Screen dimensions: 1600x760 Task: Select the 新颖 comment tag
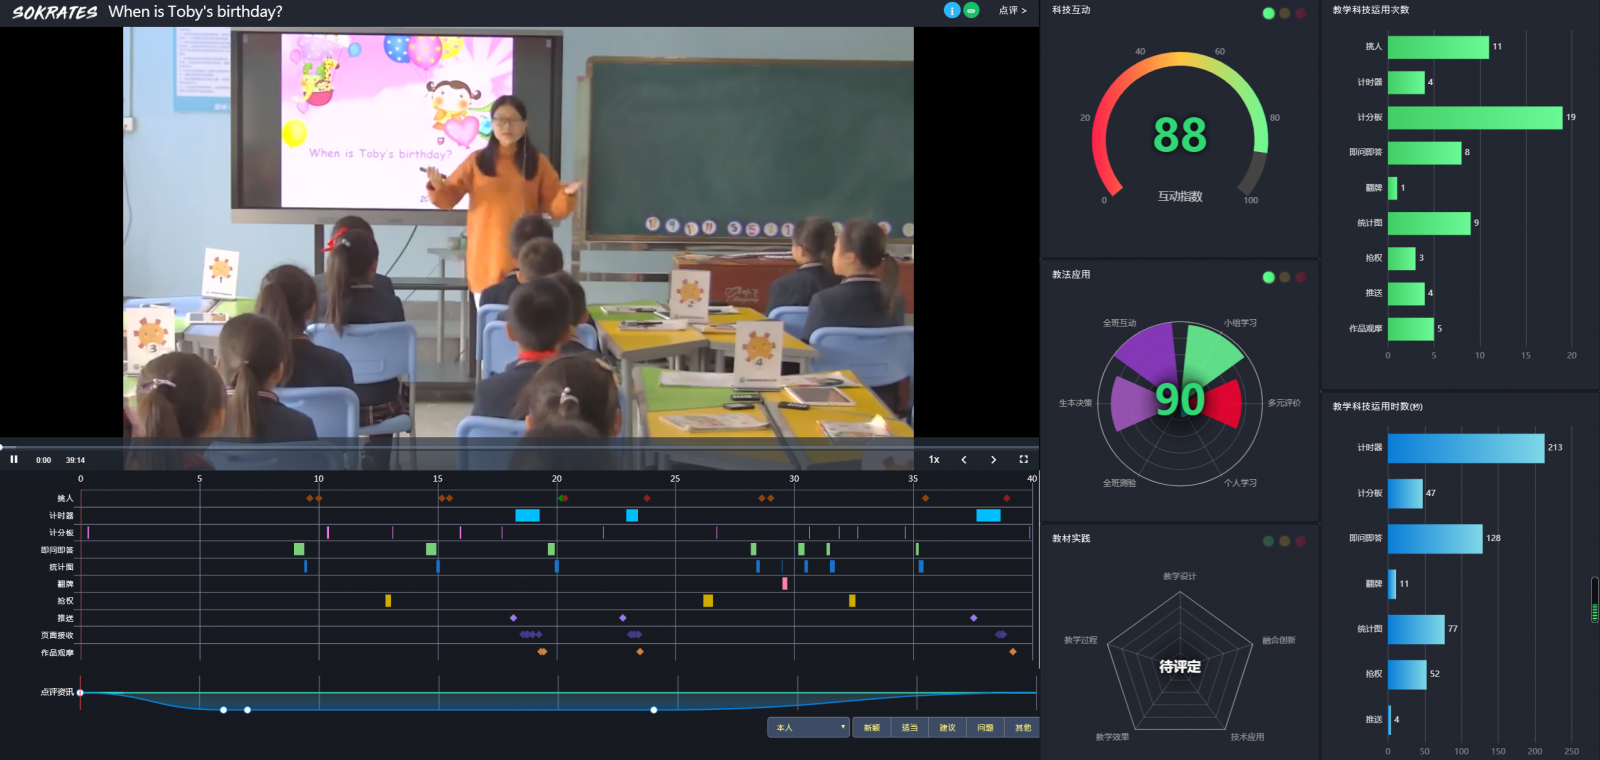[872, 728]
